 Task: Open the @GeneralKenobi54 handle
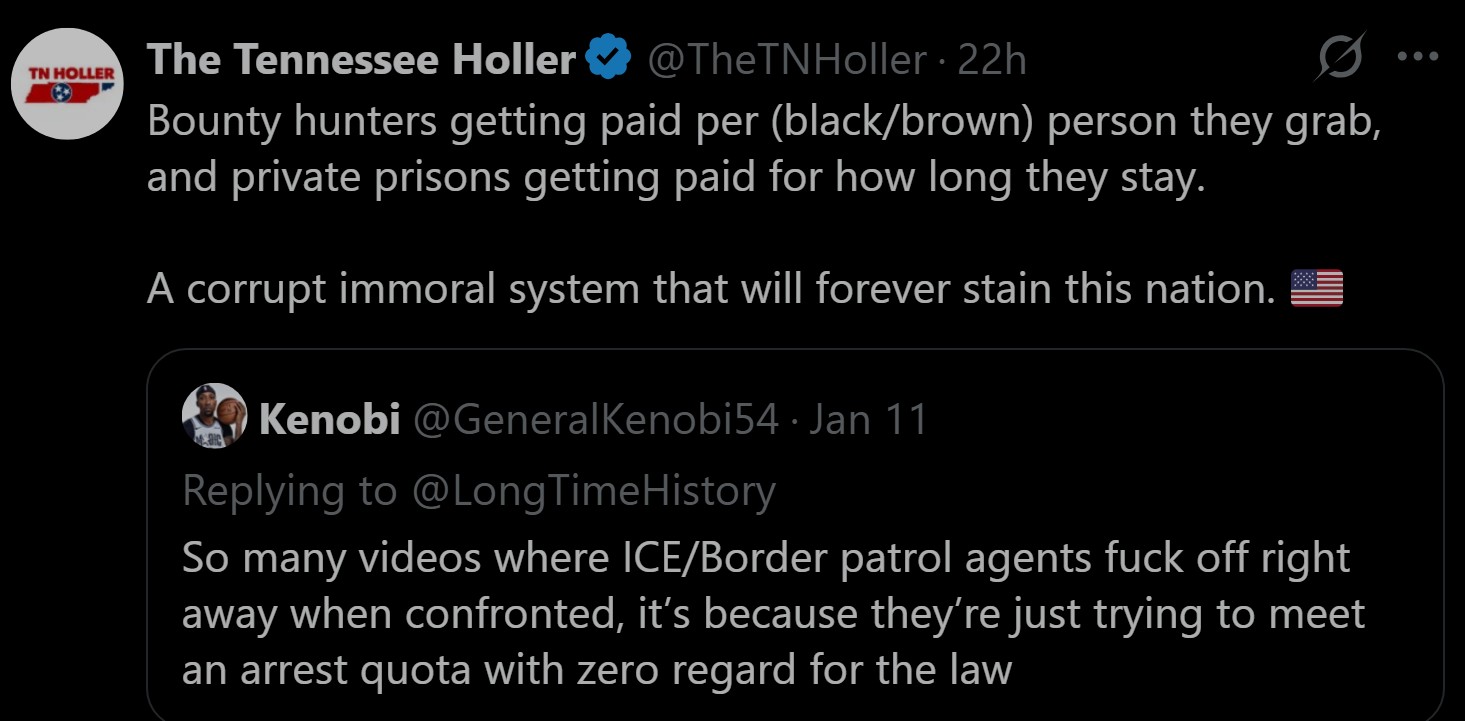coord(595,419)
